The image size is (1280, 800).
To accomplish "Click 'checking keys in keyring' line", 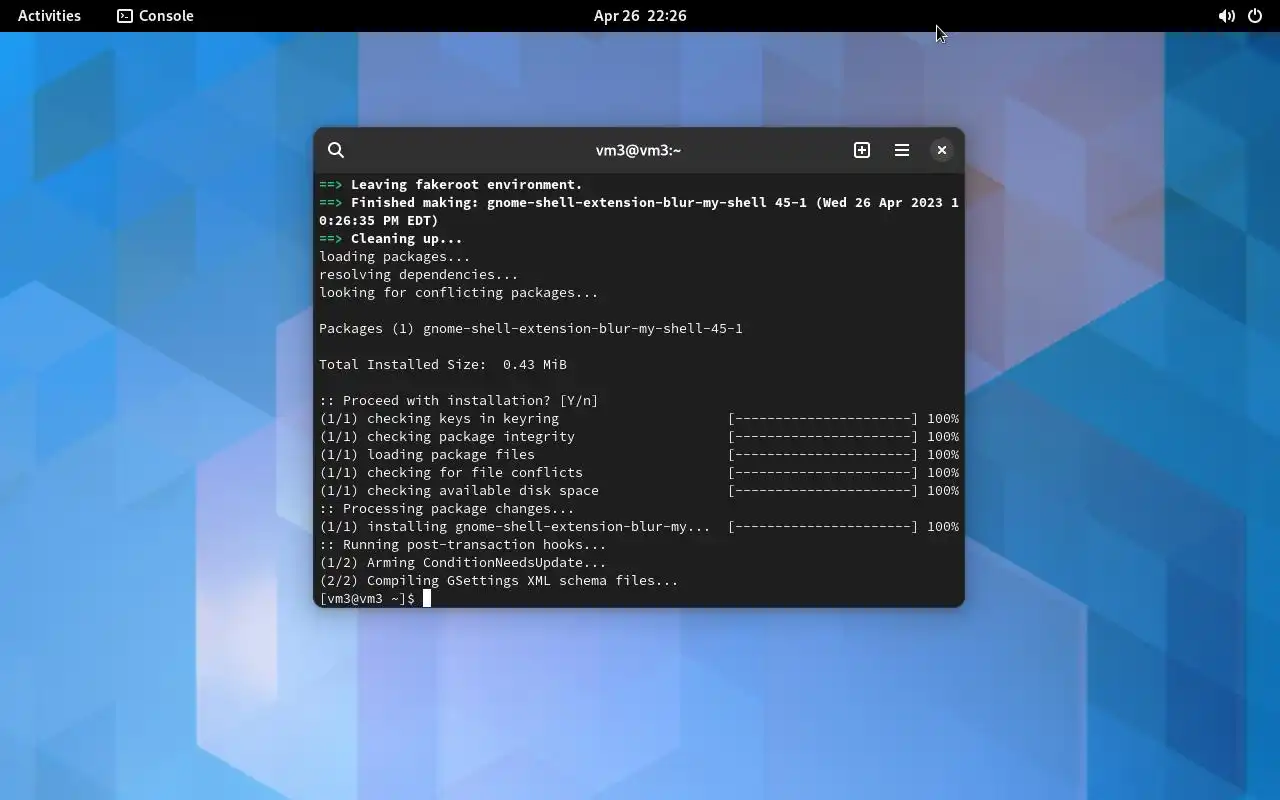I will click(638, 418).
